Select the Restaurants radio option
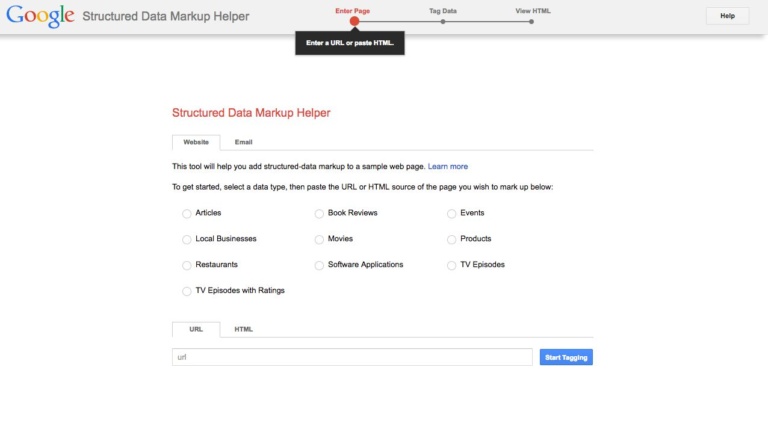This screenshot has height=435, width=768. 187,265
